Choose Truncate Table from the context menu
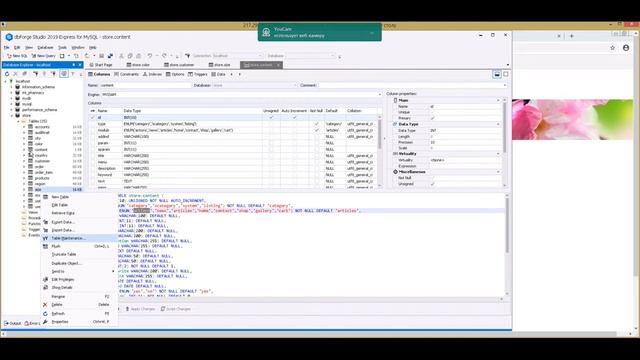Image resolution: width=640 pixels, height=360 pixels. click(x=64, y=254)
